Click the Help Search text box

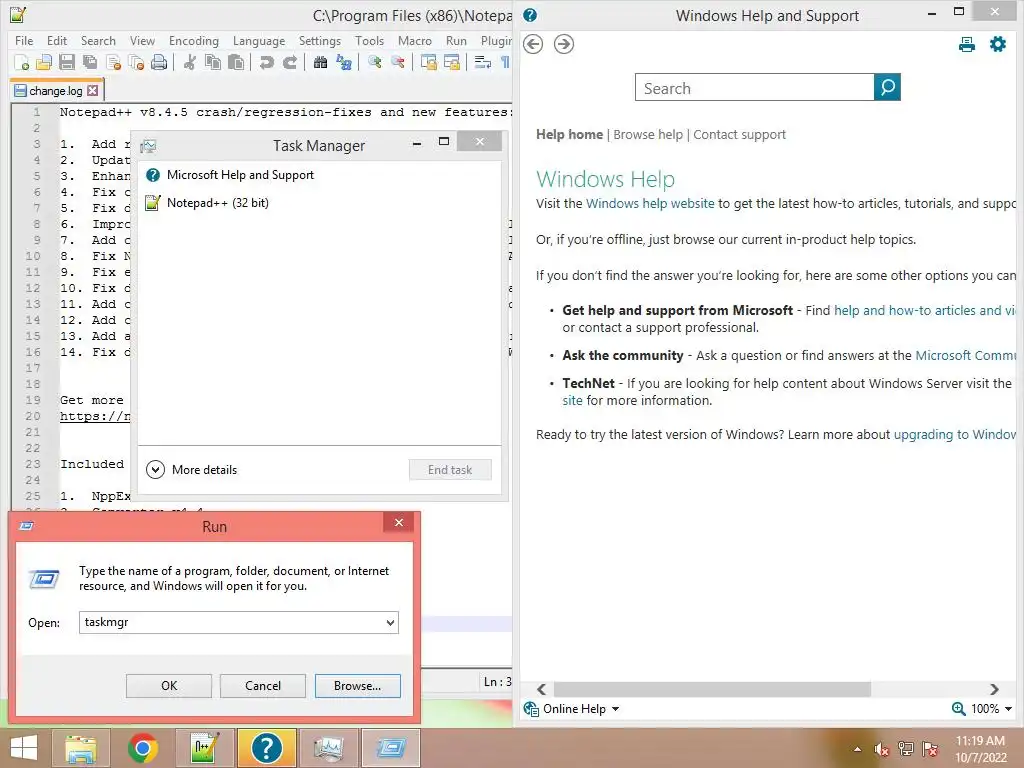coord(754,88)
